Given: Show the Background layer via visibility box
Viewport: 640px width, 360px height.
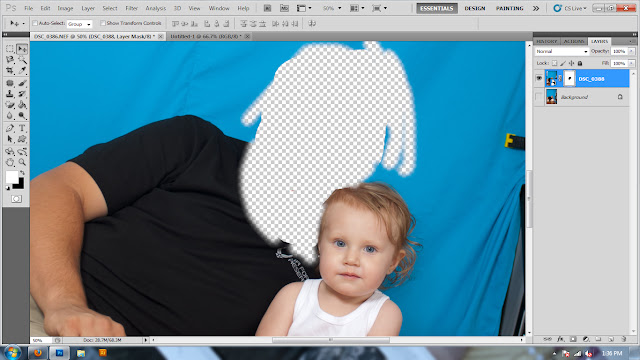Looking at the screenshot, I should coord(539,97).
